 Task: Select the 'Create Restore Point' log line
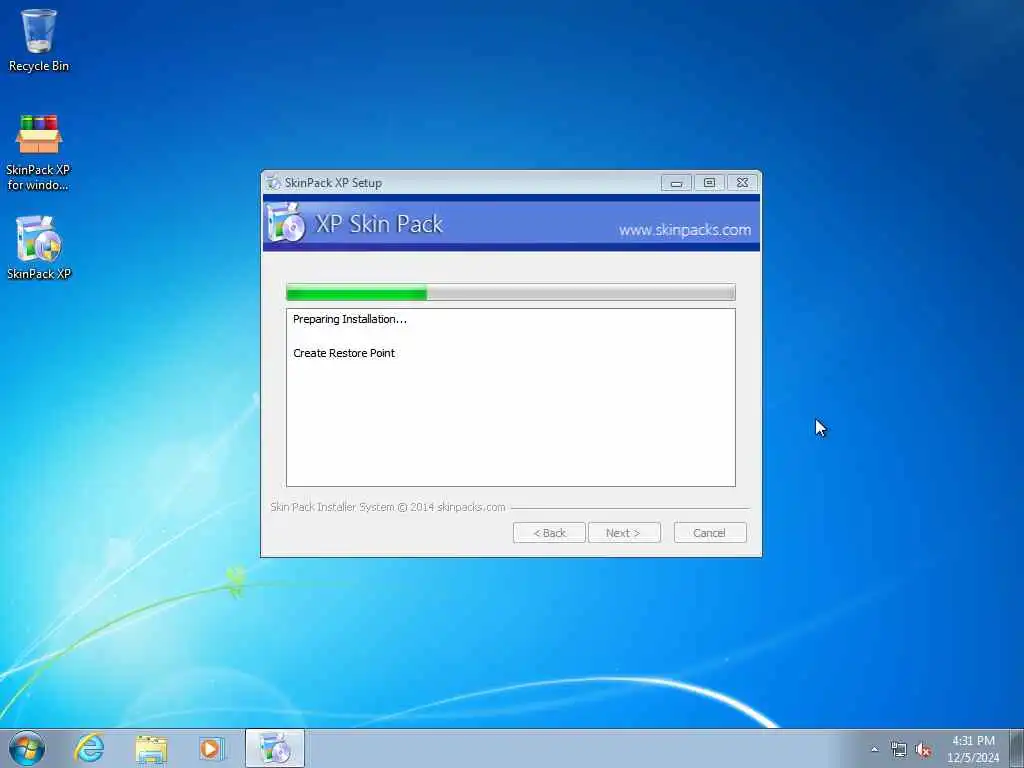[x=344, y=353]
